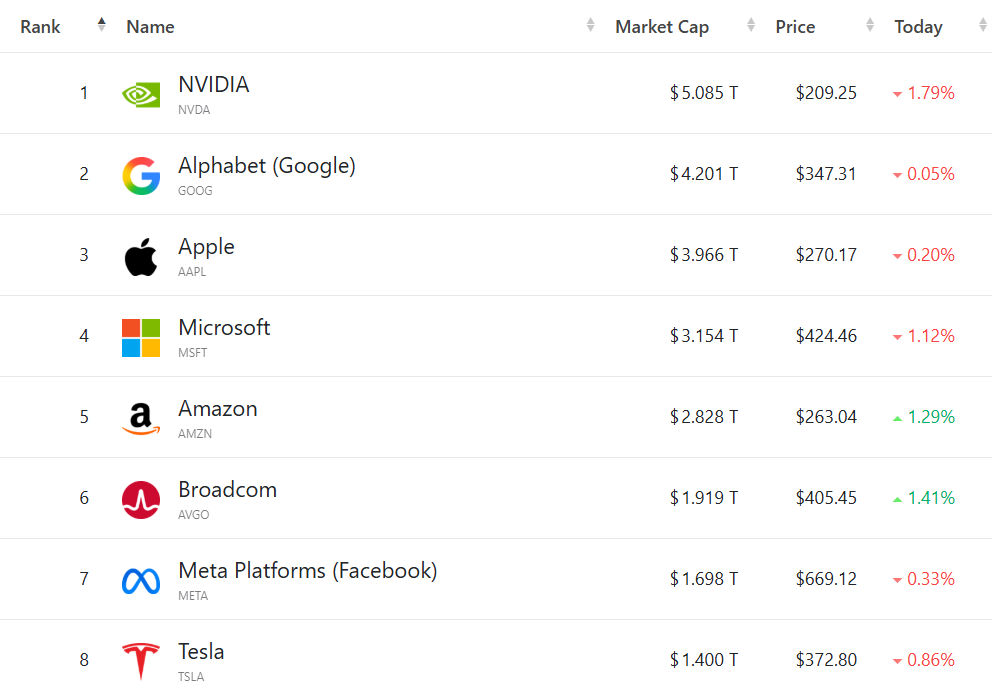Open the Alphabet (Google) company link
This screenshot has height=699, width=992.
tap(267, 165)
